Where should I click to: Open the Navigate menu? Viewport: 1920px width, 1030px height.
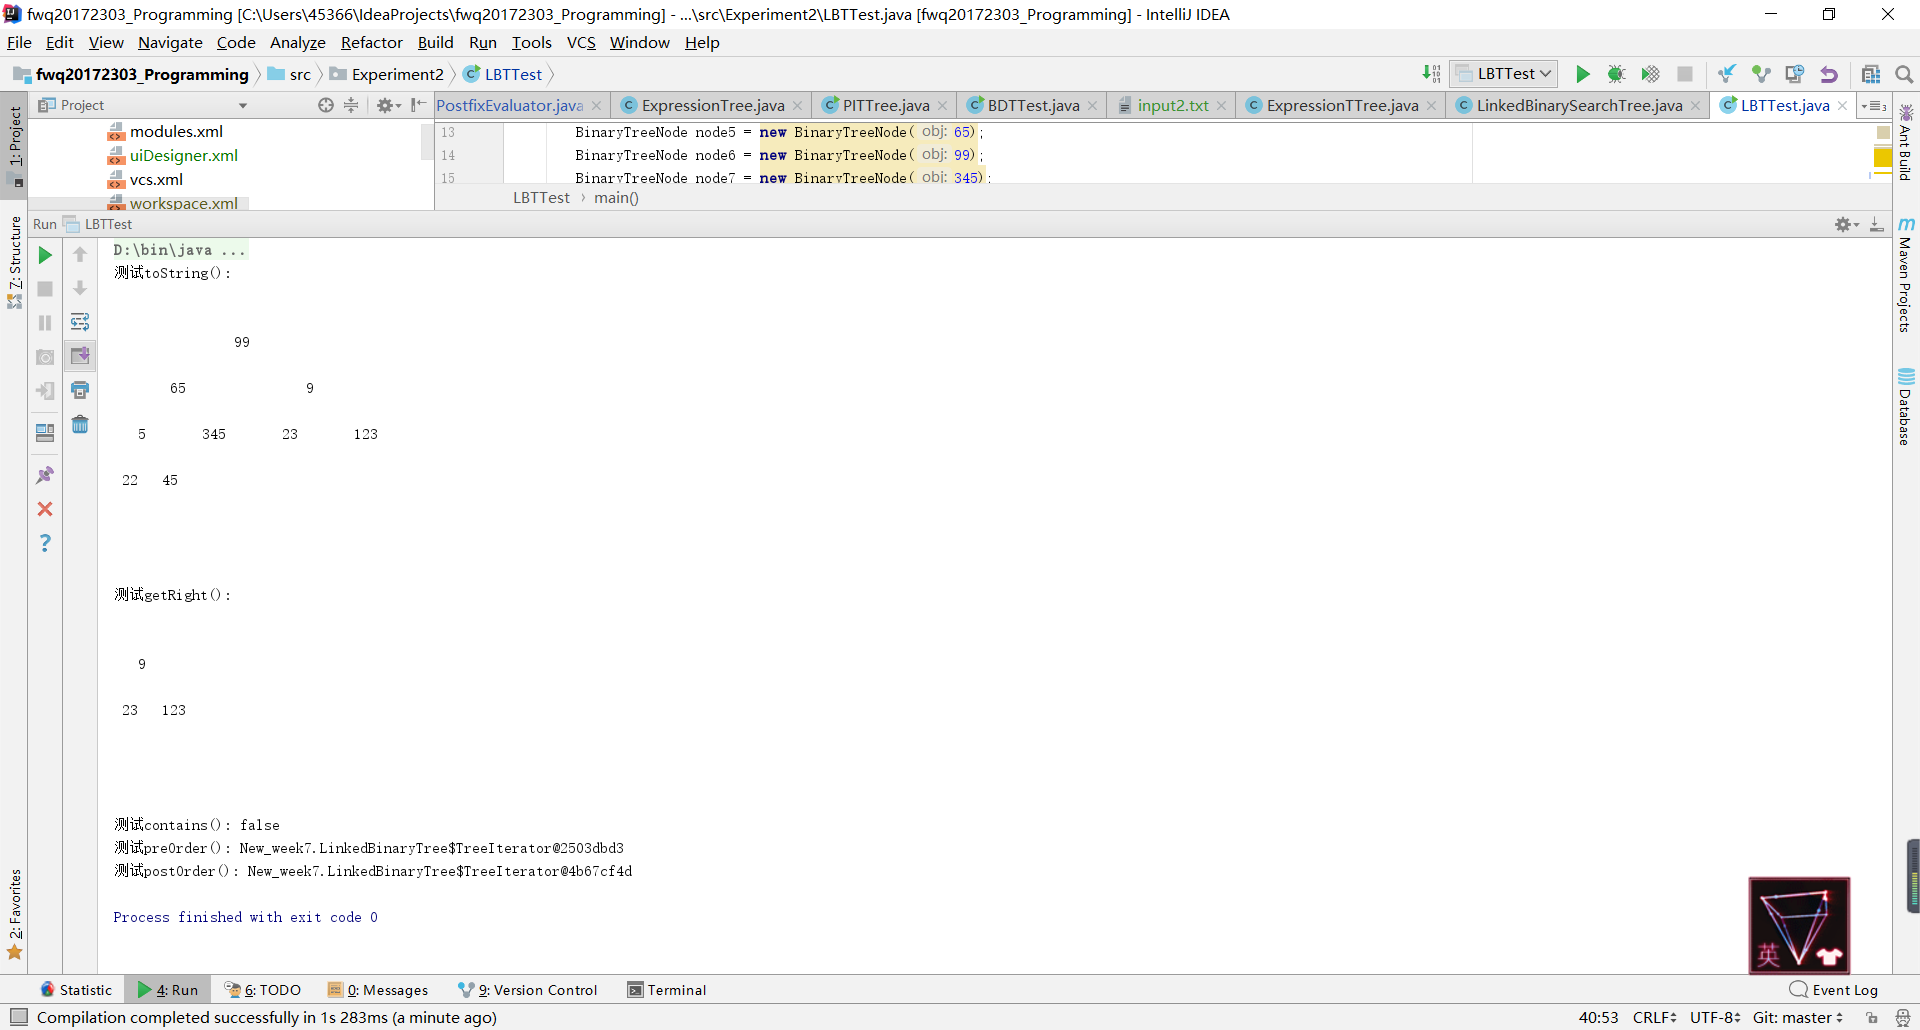[170, 42]
